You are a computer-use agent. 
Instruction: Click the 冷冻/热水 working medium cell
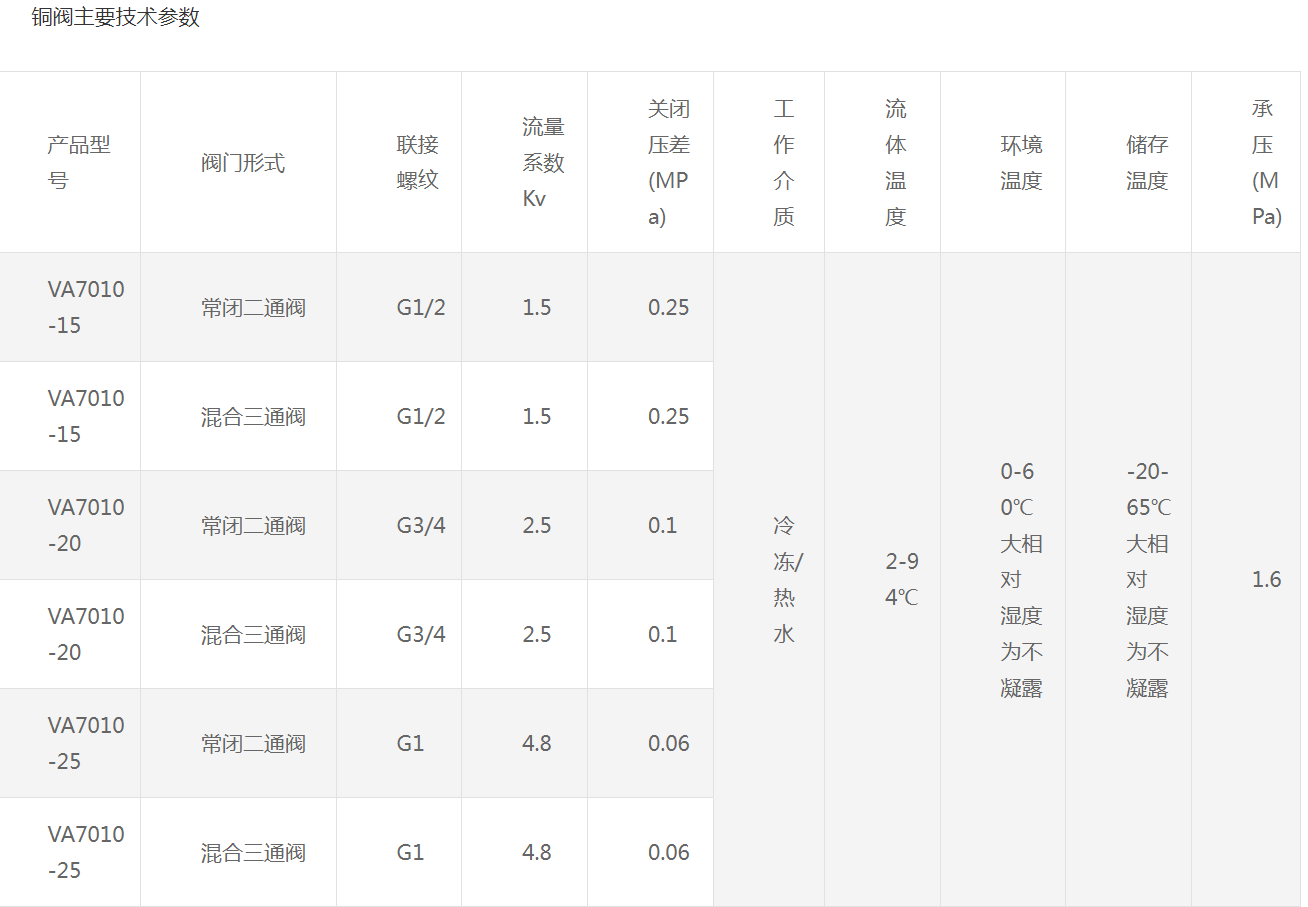point(786,580)
